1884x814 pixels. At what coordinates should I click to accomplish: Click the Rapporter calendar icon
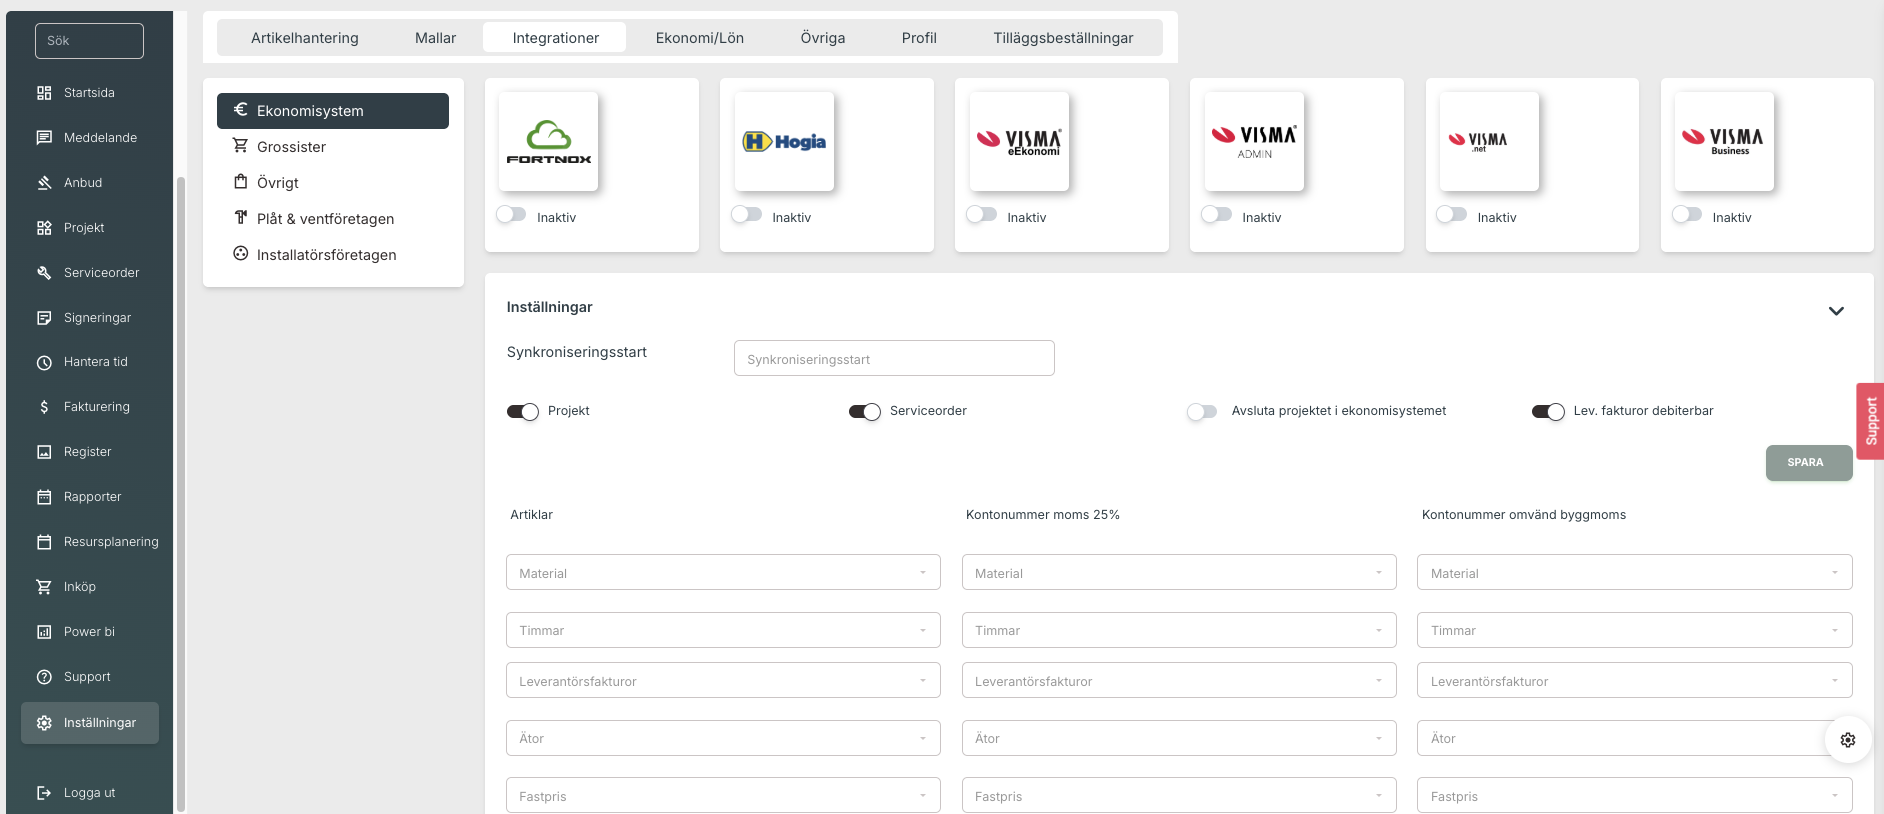coord(44,497)
